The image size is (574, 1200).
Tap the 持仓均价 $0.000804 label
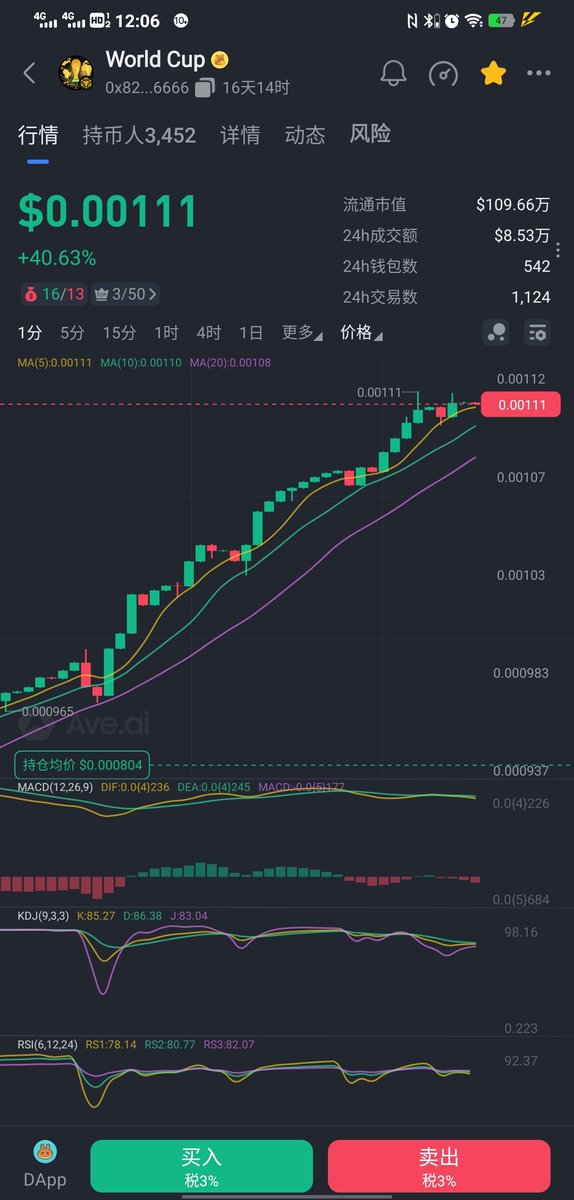84,765
